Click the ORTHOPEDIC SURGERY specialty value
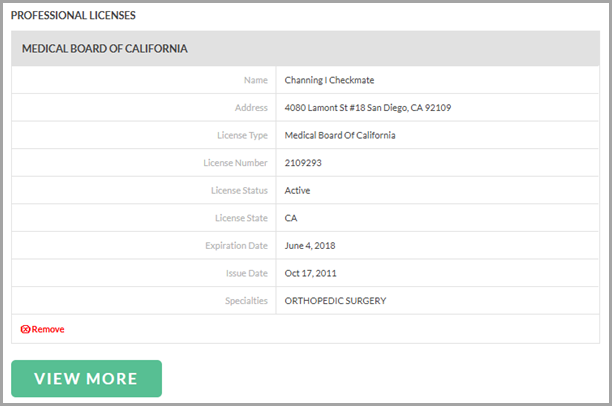 tap(335, 300)
